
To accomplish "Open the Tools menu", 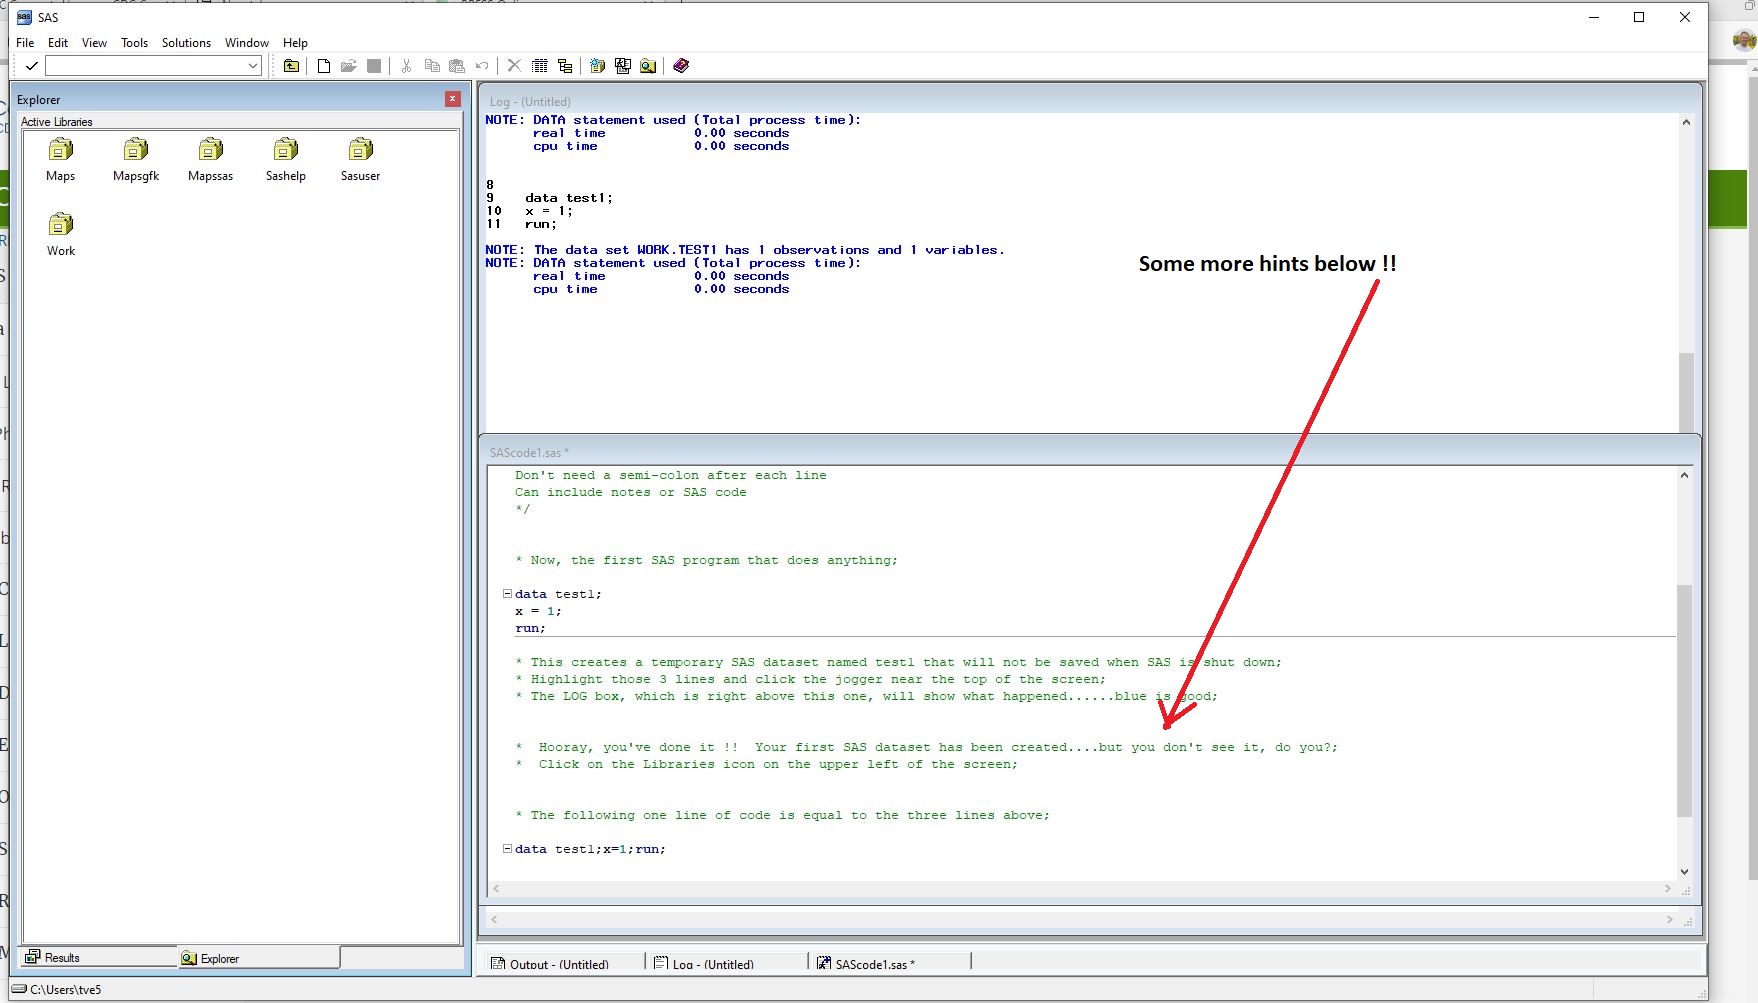I will click(134, 43).
